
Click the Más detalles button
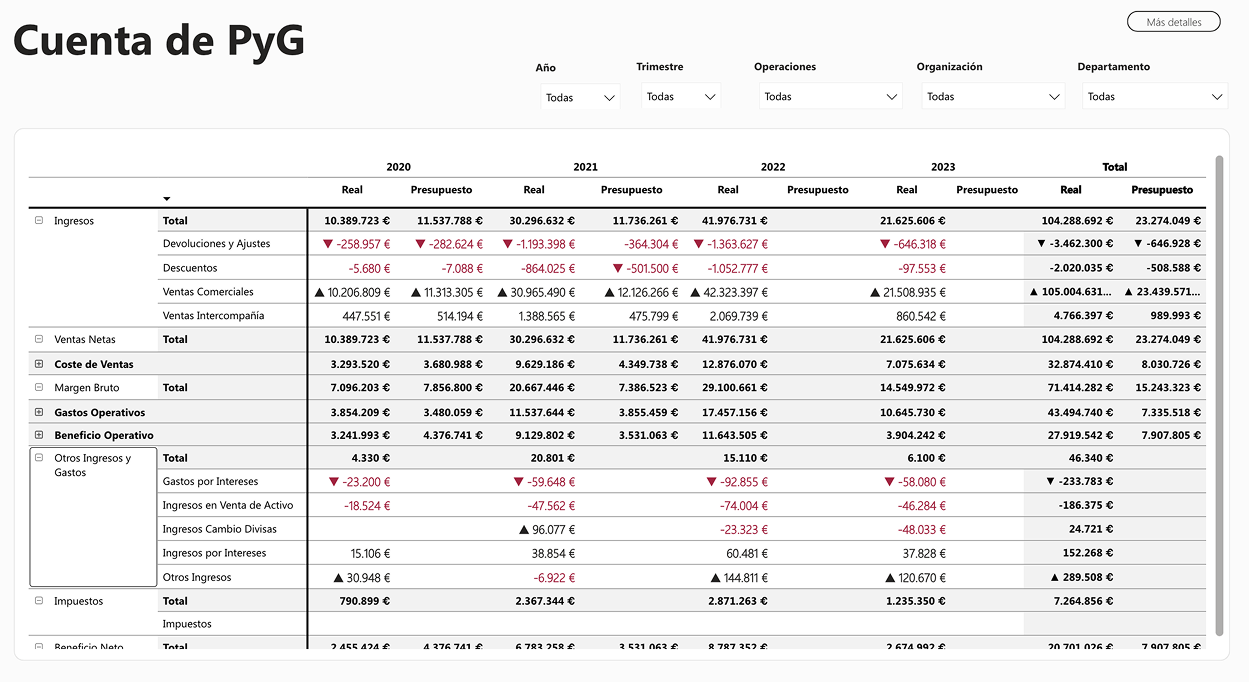(1173, 22)
